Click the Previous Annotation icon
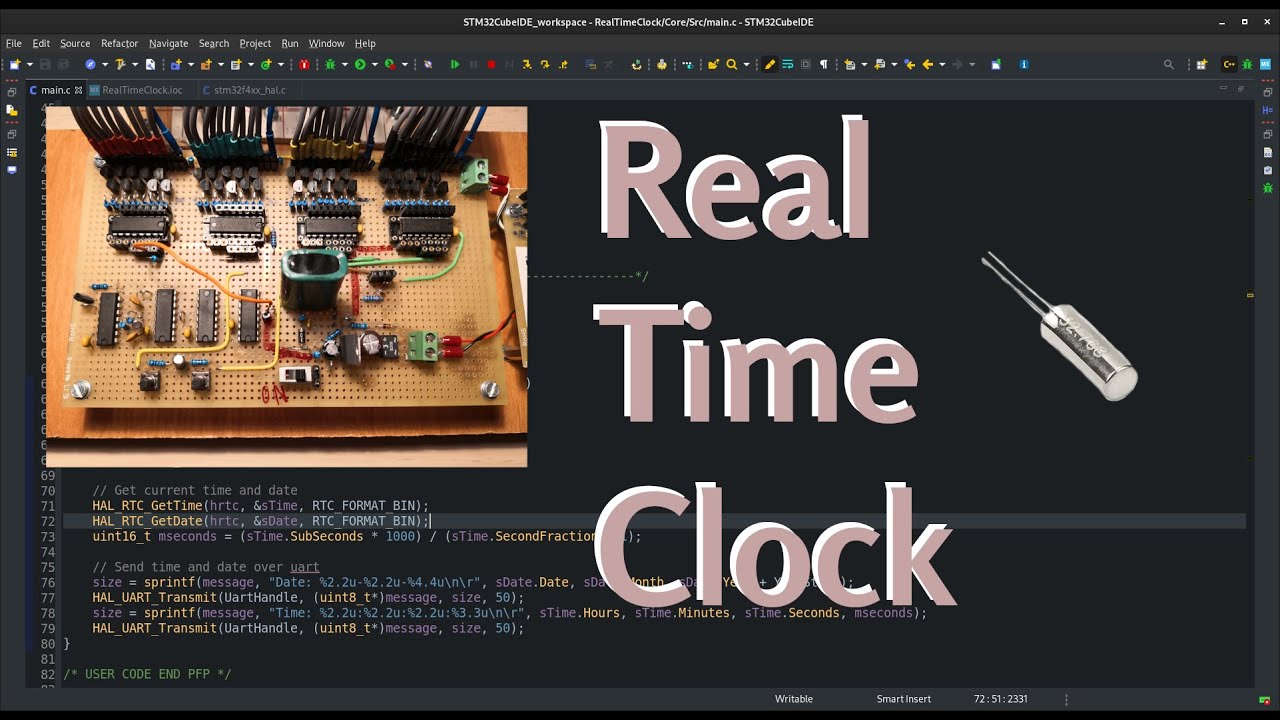This screenshot has width=1280, height=720. [x=880, y=64]
